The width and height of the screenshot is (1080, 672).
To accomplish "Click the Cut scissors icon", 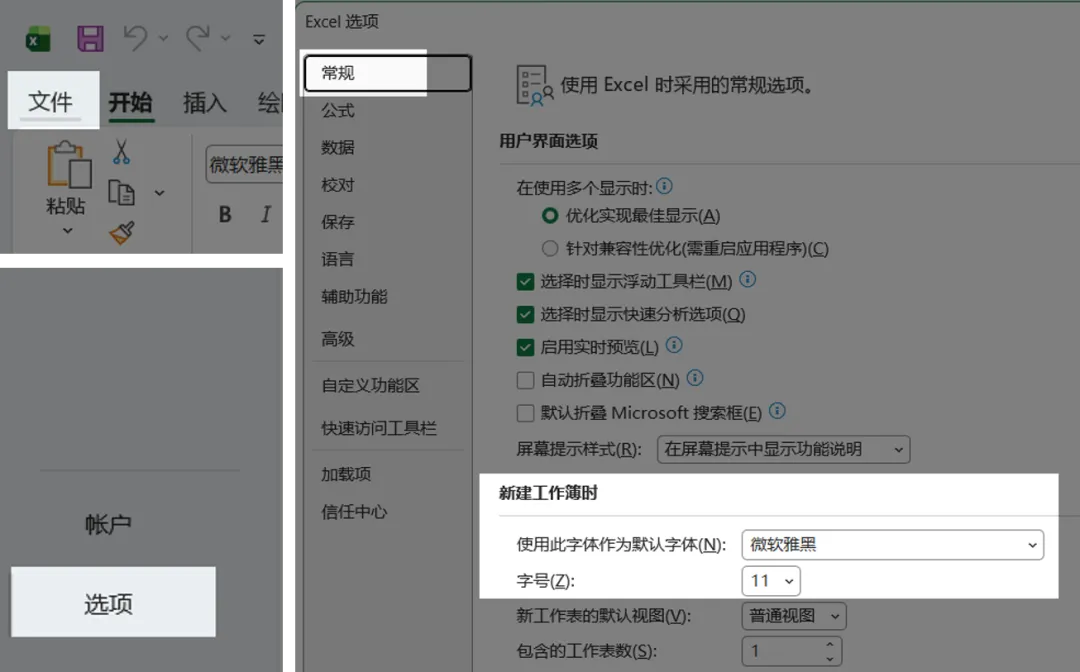I will pos(121,151).
